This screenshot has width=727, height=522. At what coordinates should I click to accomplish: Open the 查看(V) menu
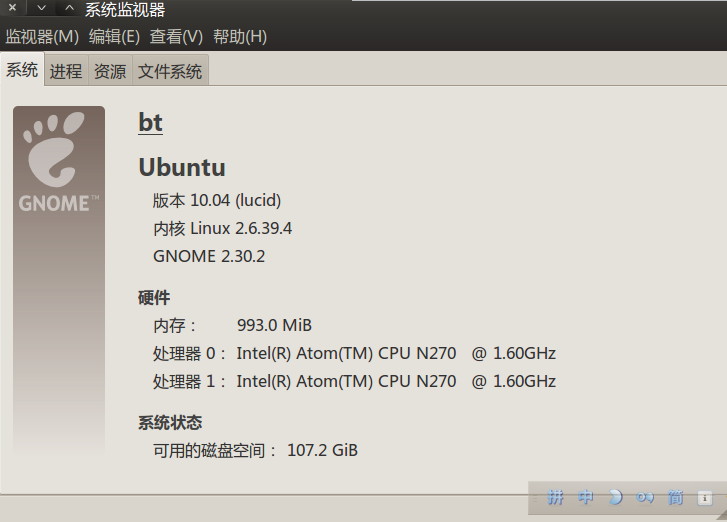(x=176, y=37)
